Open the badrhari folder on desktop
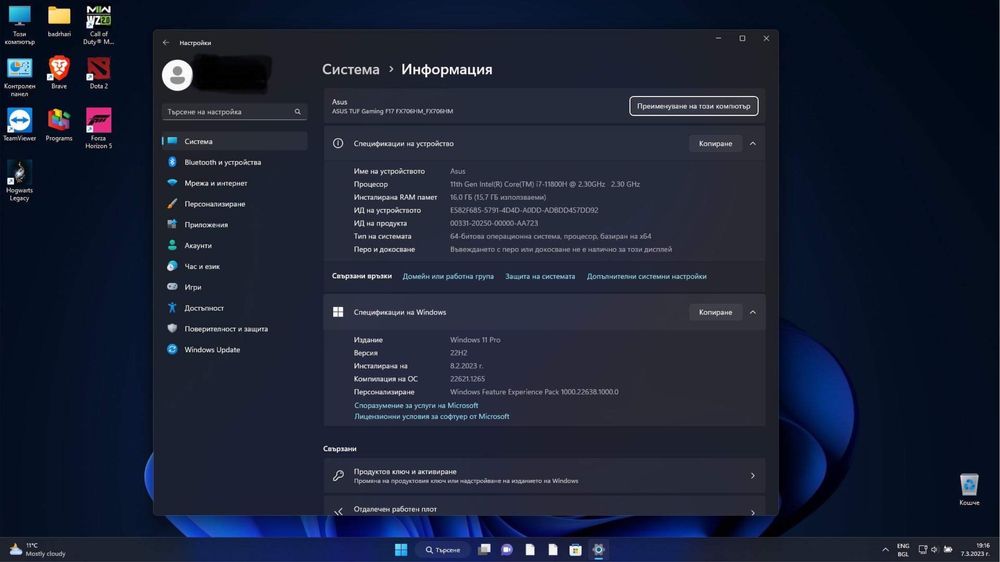Image resolution: width=1000 pixels, height=562 pixels. [59, 22]
